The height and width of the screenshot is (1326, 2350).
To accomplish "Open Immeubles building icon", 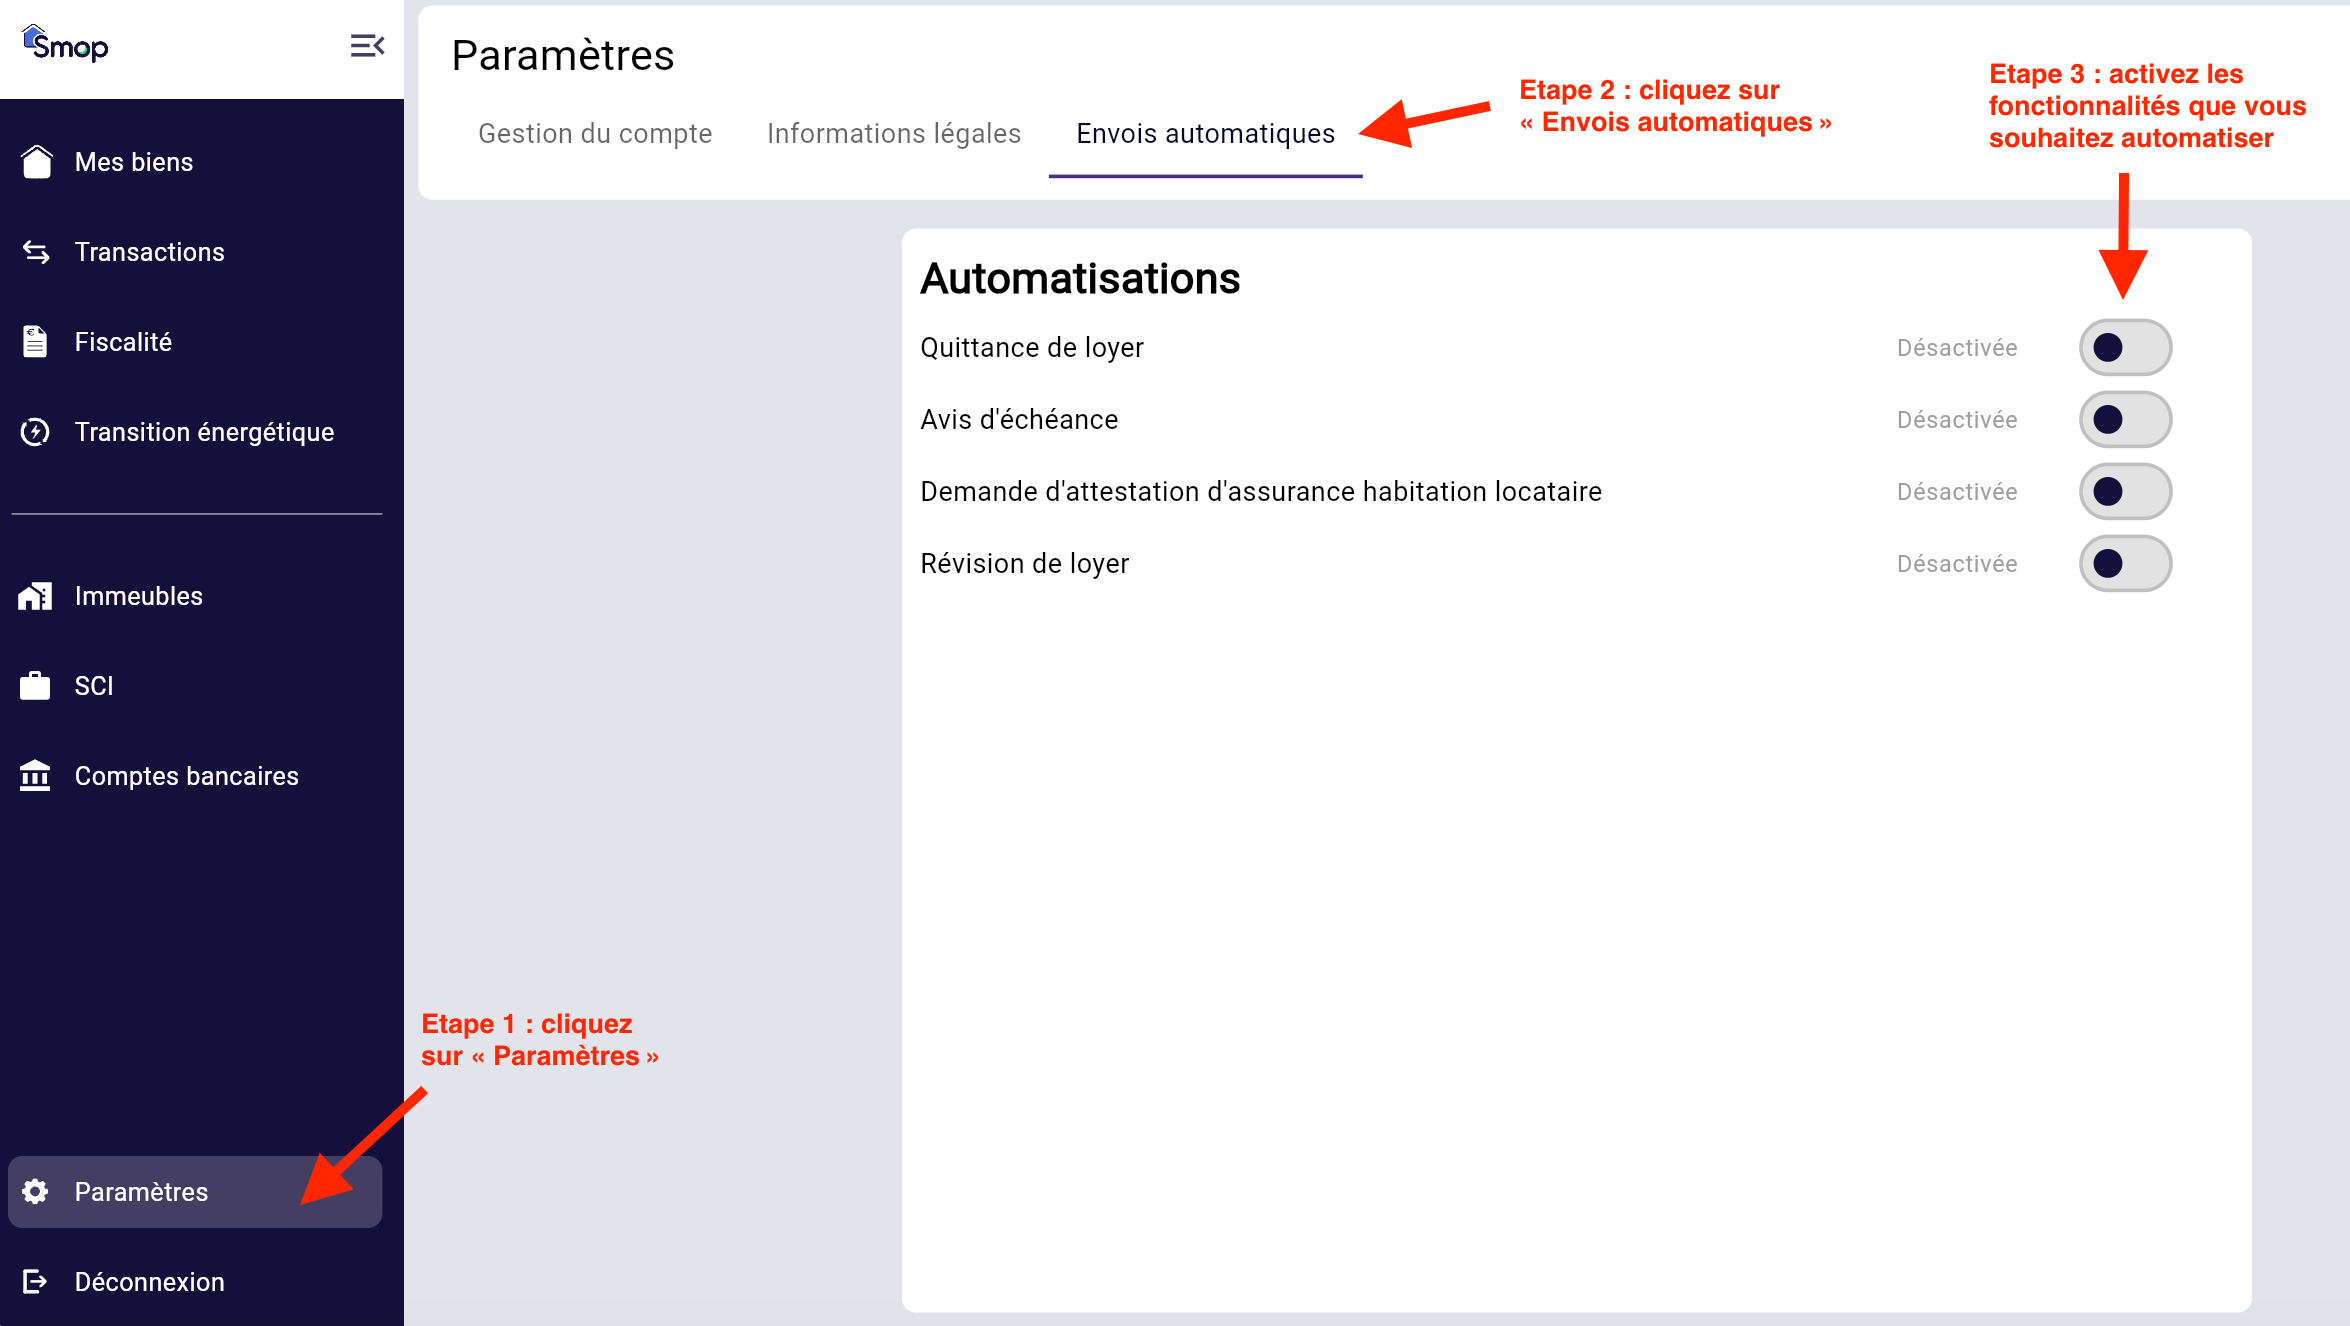I will 36,596.
